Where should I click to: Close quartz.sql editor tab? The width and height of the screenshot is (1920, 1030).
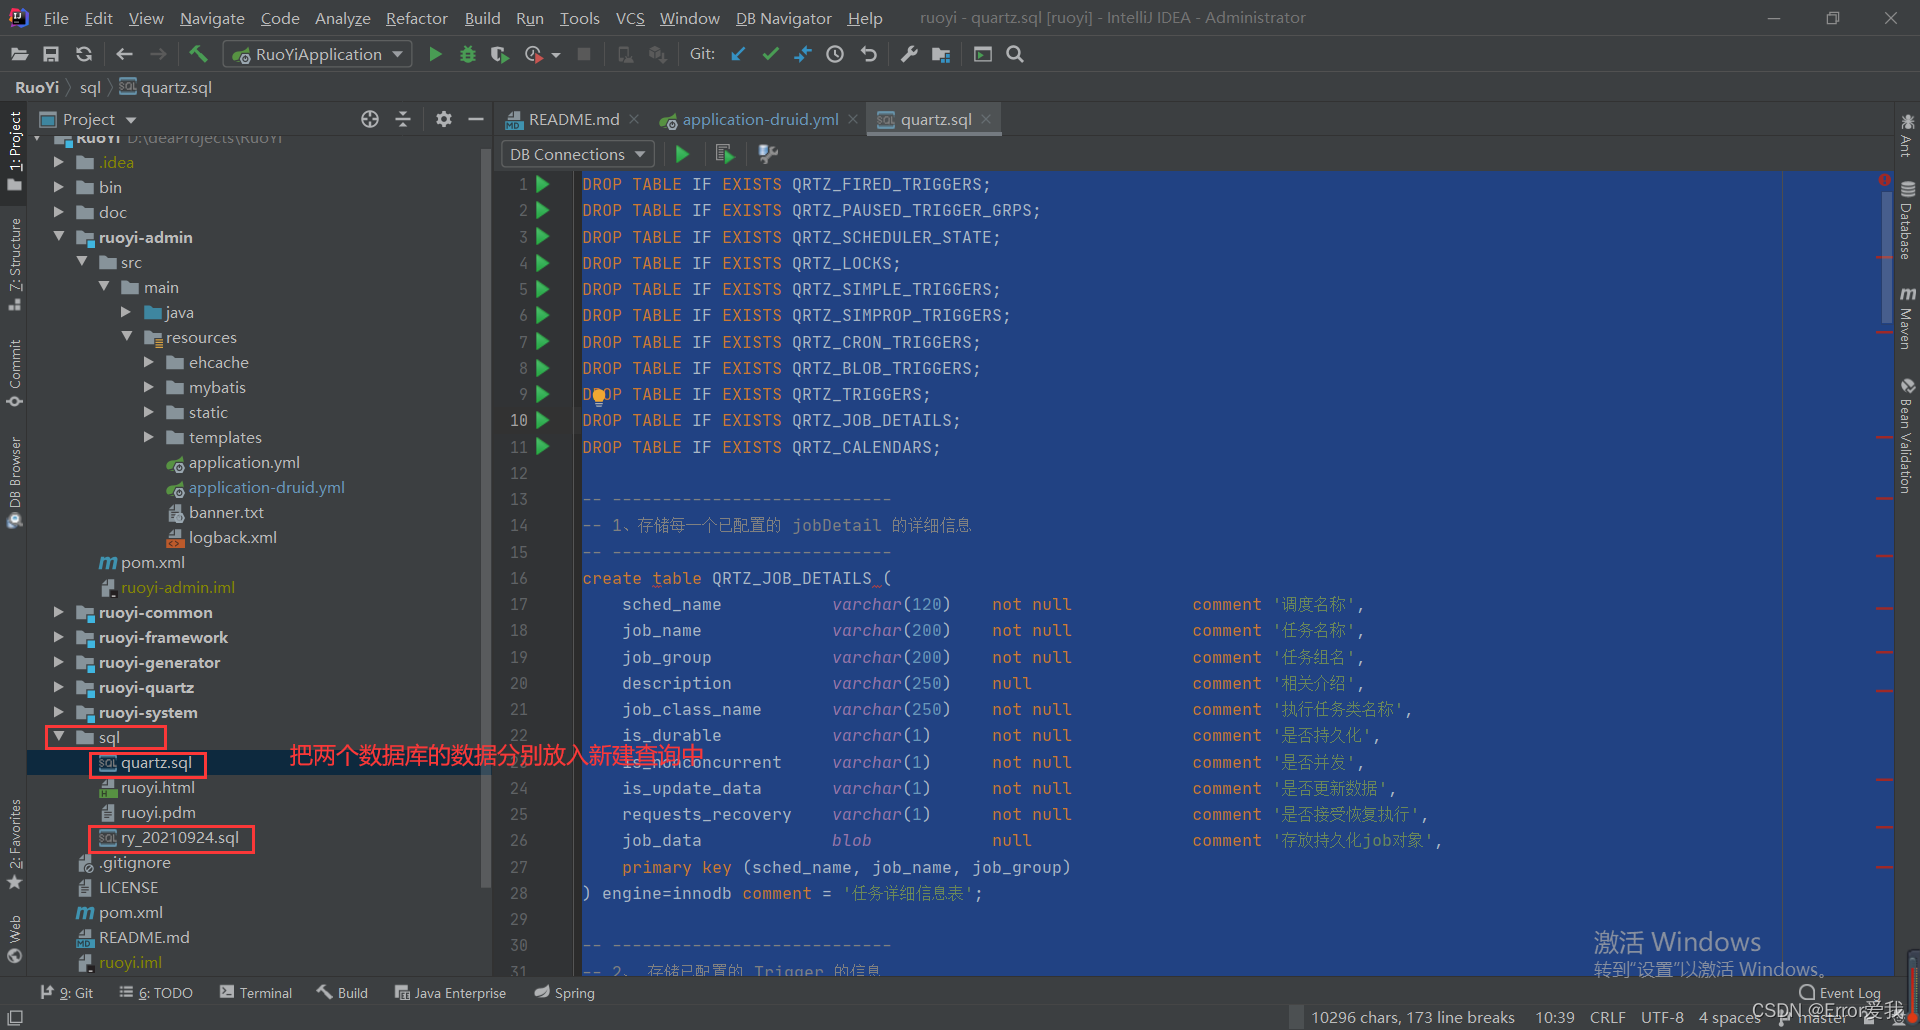point(986,119)
